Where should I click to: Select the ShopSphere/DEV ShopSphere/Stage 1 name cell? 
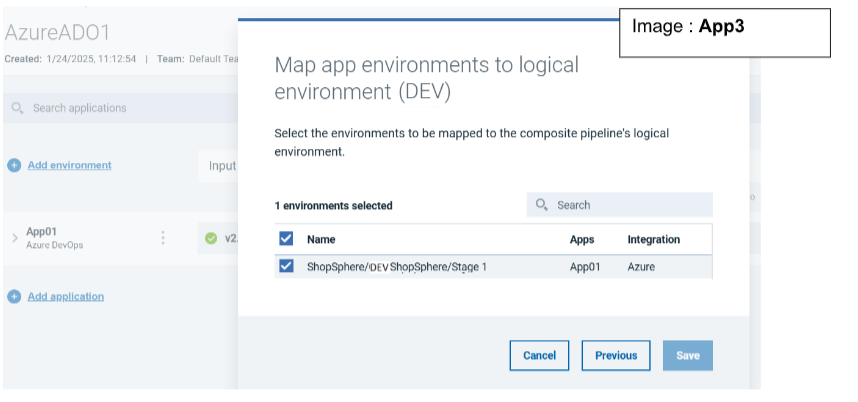[397, 267]
